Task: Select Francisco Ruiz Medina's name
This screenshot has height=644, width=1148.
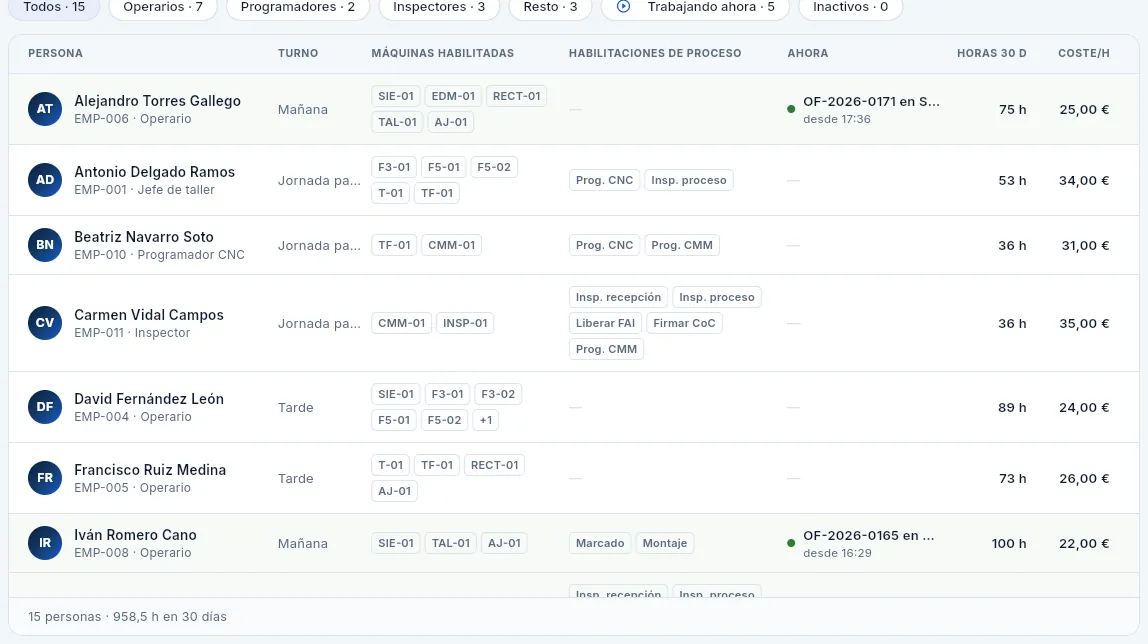Action: point(150,470)
